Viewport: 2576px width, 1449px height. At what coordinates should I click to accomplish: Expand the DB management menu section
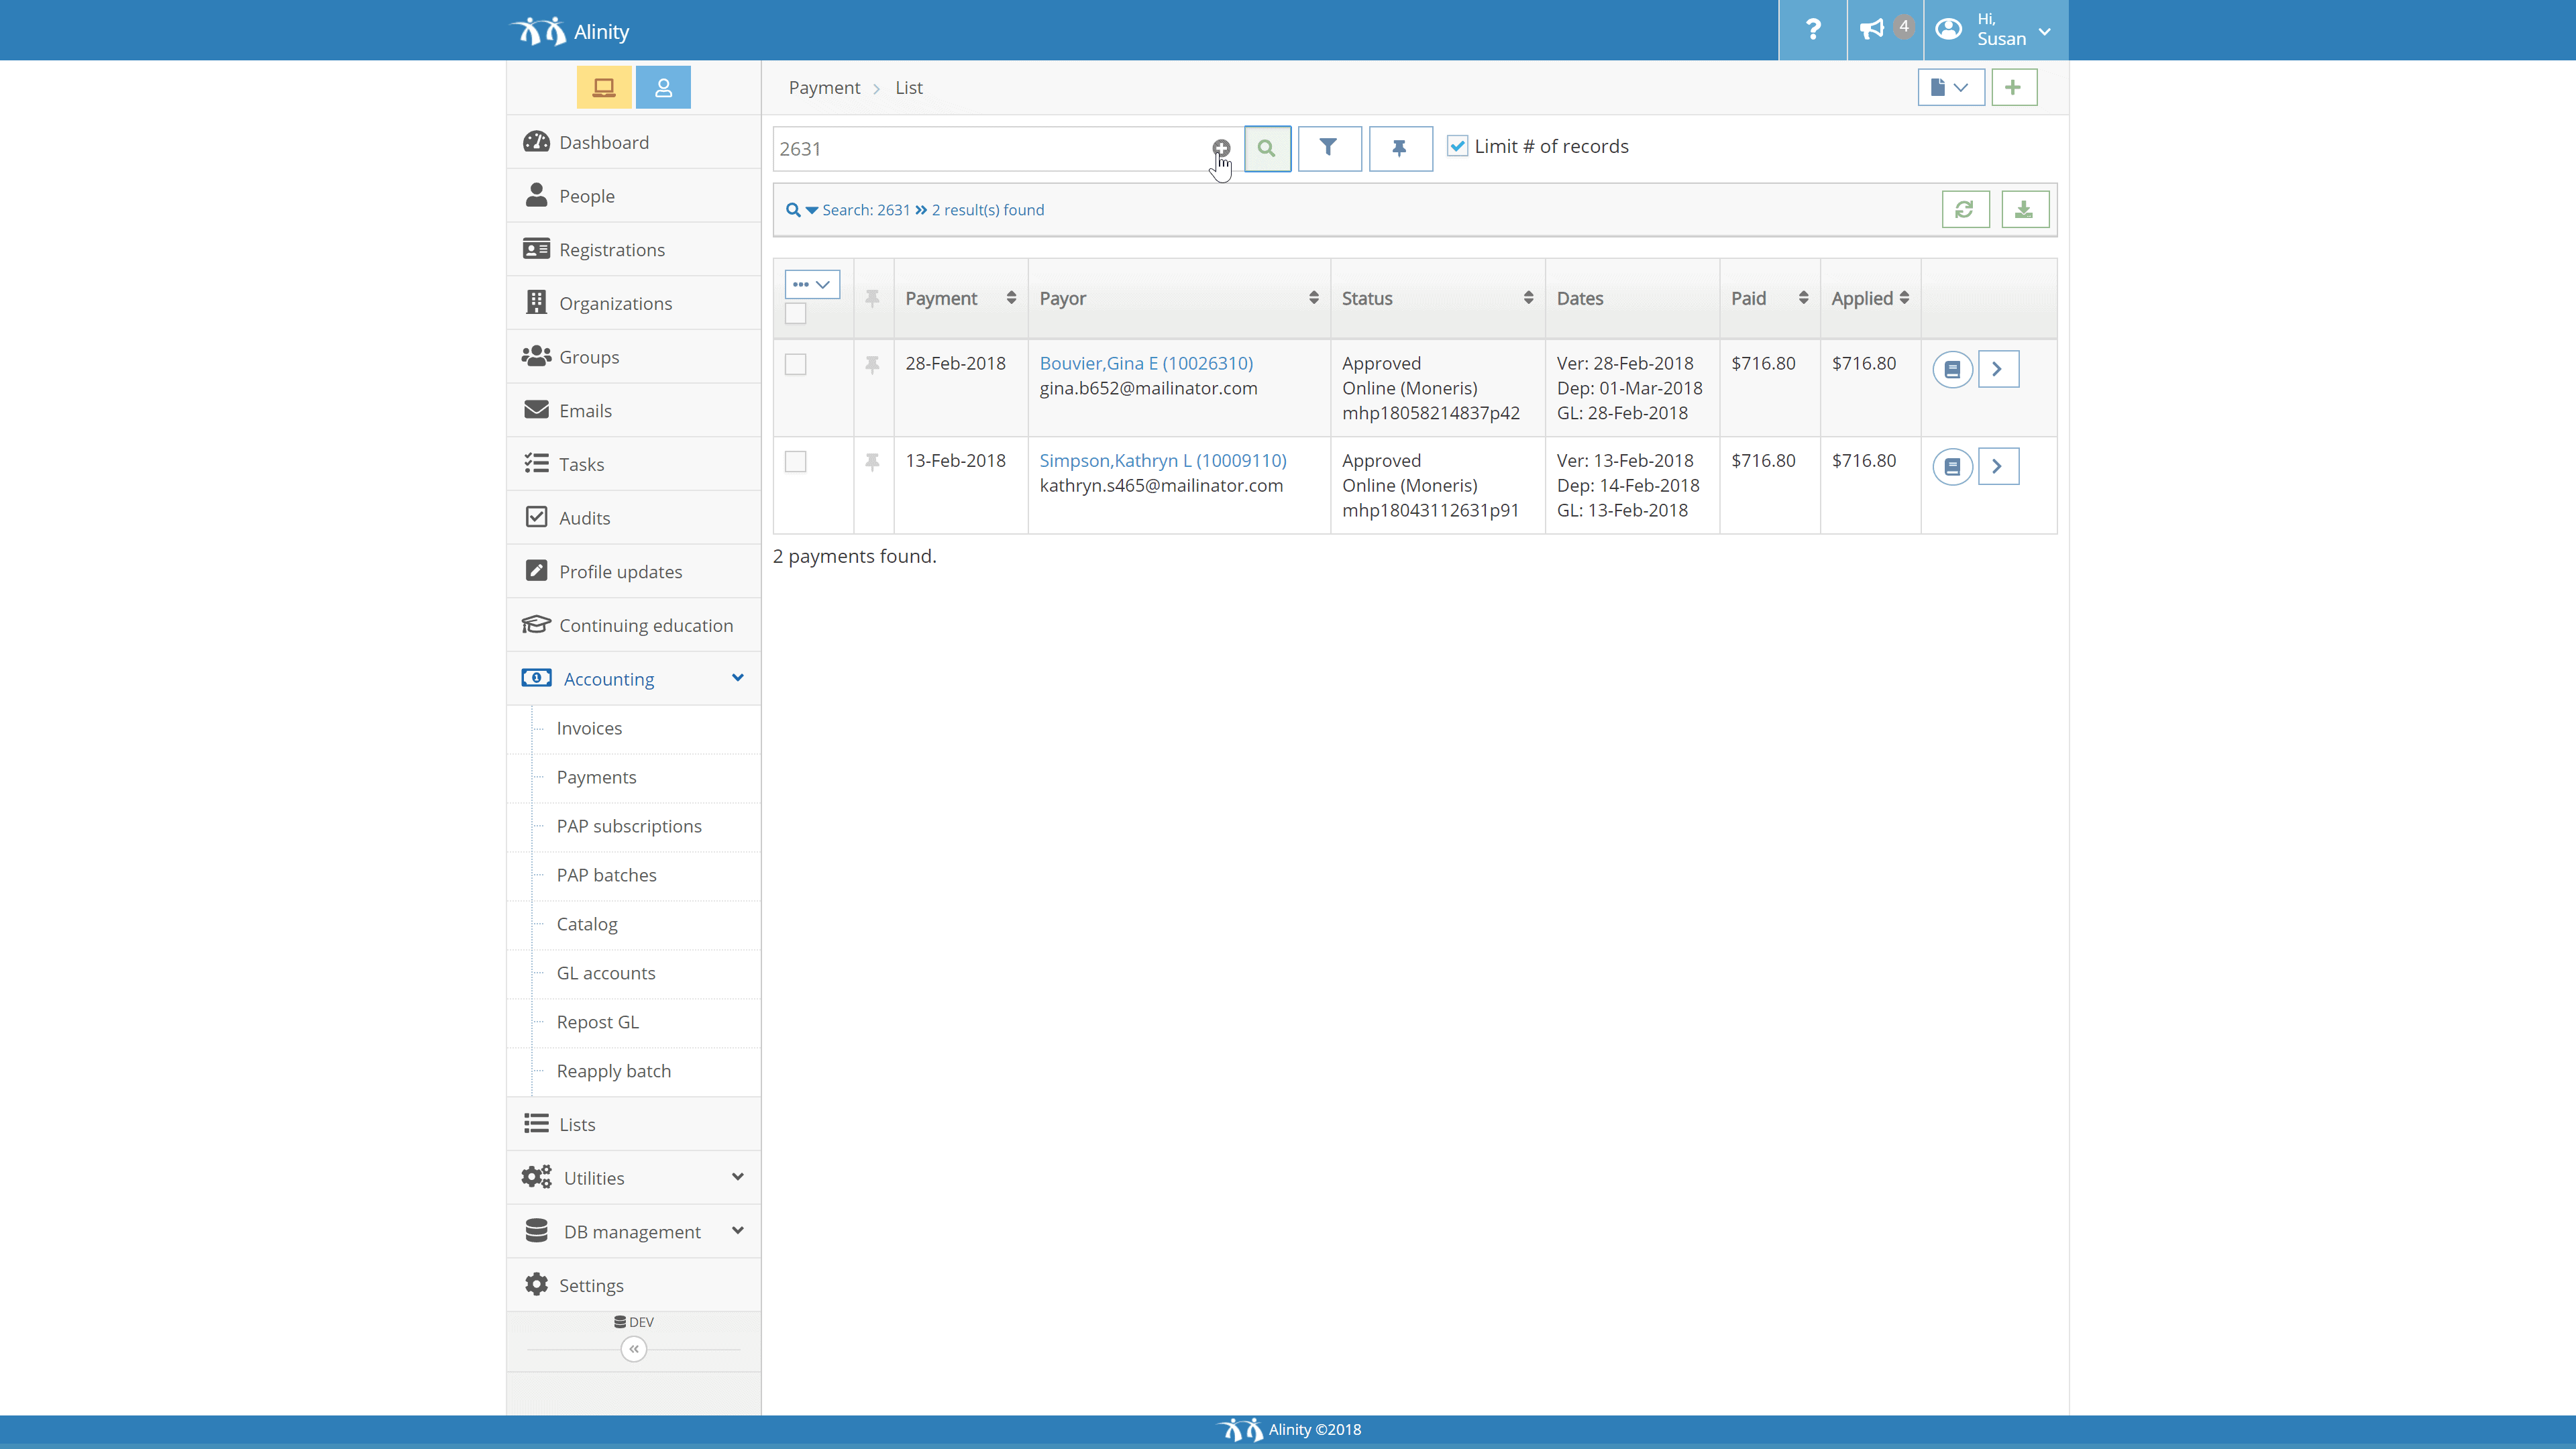click(x=634, y=1232)
